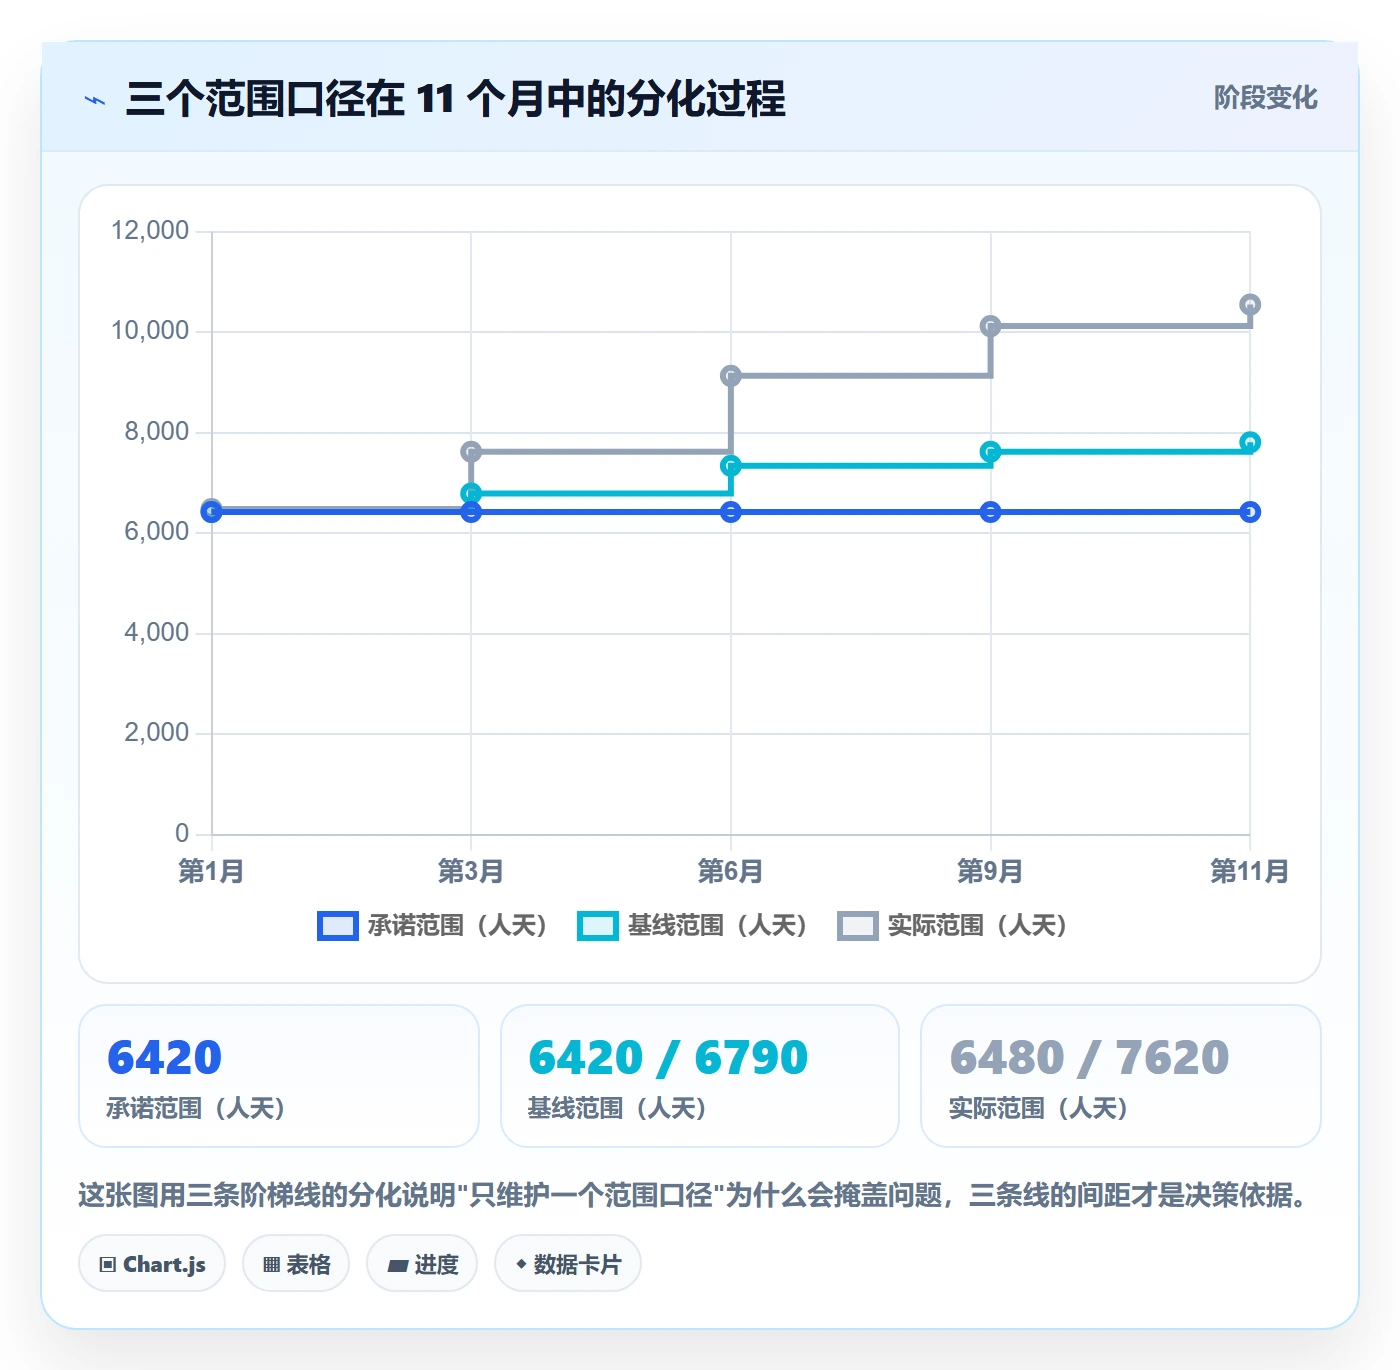Viewport: 1400px width, 1370px height.
Task: Click the 实际范围 data point at 第9月
Action: click(x=991, y=326)
